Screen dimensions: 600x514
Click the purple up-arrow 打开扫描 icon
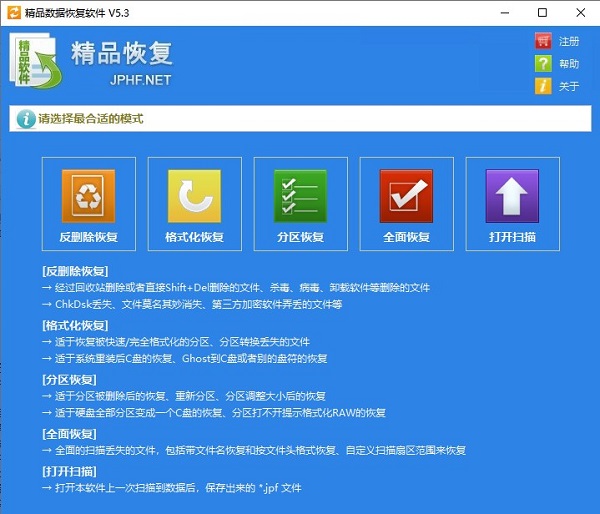pyautogui.click(x=512, y=196)
